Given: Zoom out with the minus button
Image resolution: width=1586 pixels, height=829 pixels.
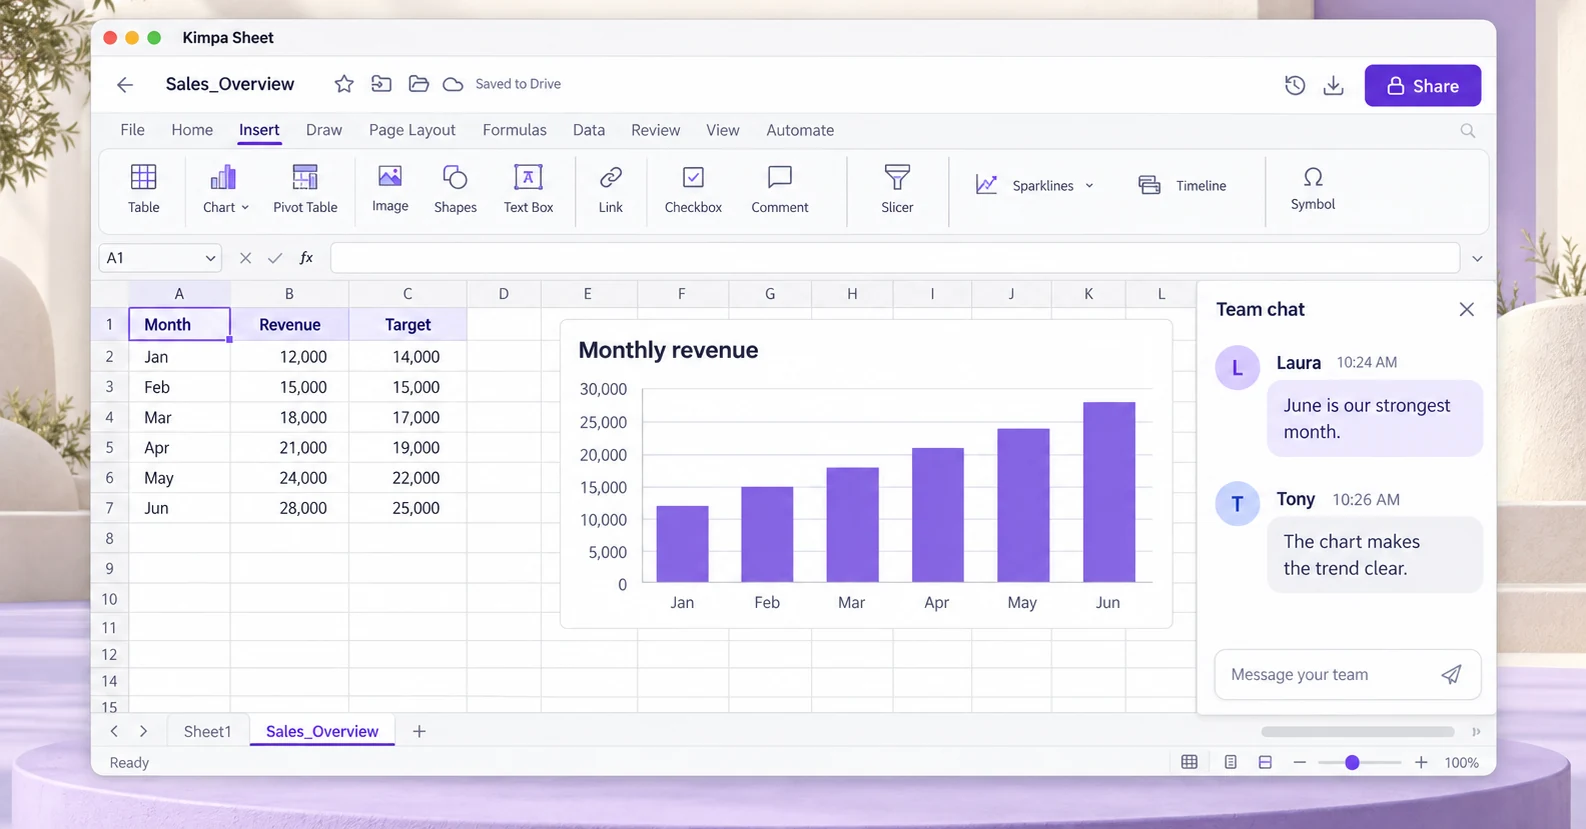Looking at the screenshot, I should 1299,762.
